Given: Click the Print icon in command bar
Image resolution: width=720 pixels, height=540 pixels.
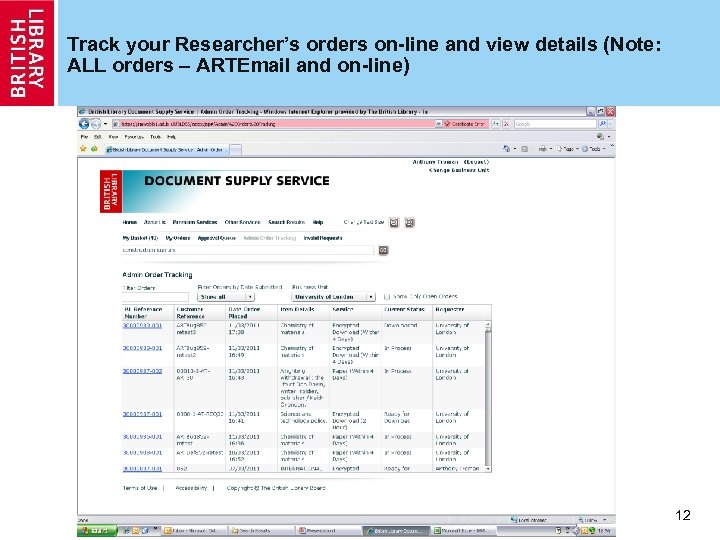Looking at the screenshot, I should [543, 149].
